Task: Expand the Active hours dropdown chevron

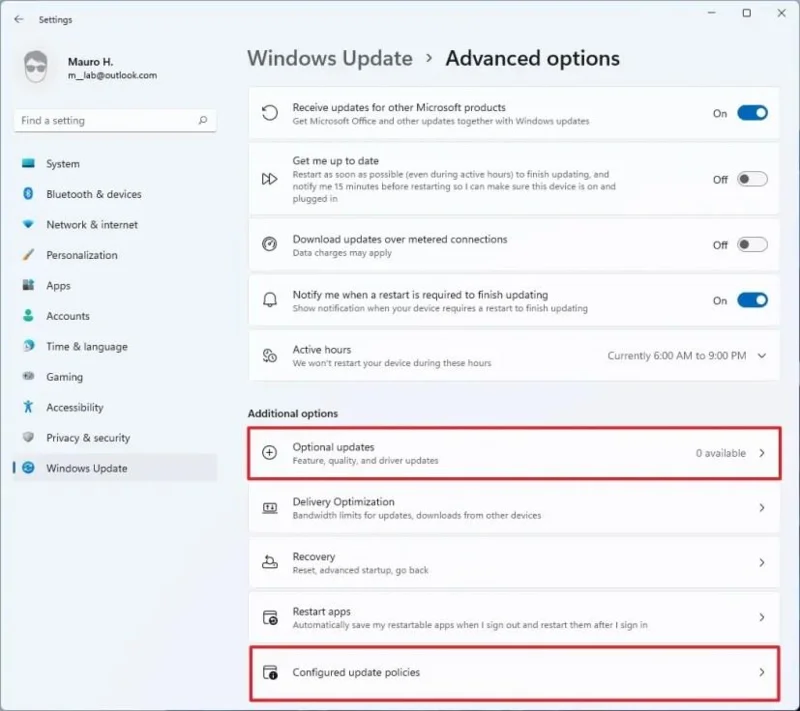Action: point(762,356)
